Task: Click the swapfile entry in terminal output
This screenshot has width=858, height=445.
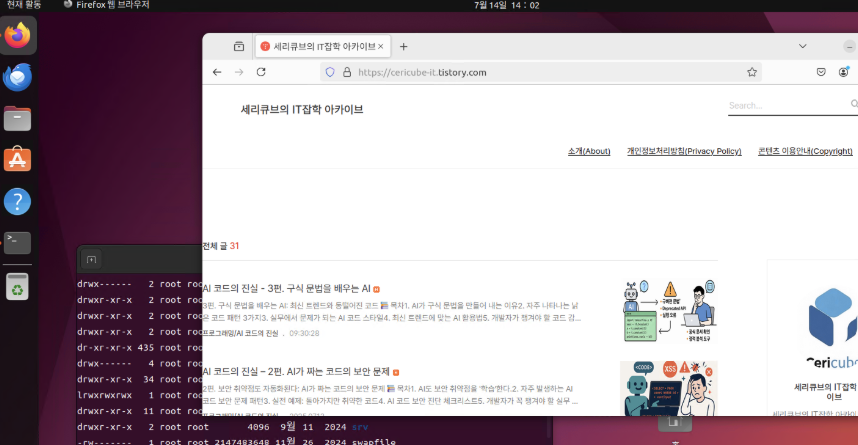Action: (374, 441)
